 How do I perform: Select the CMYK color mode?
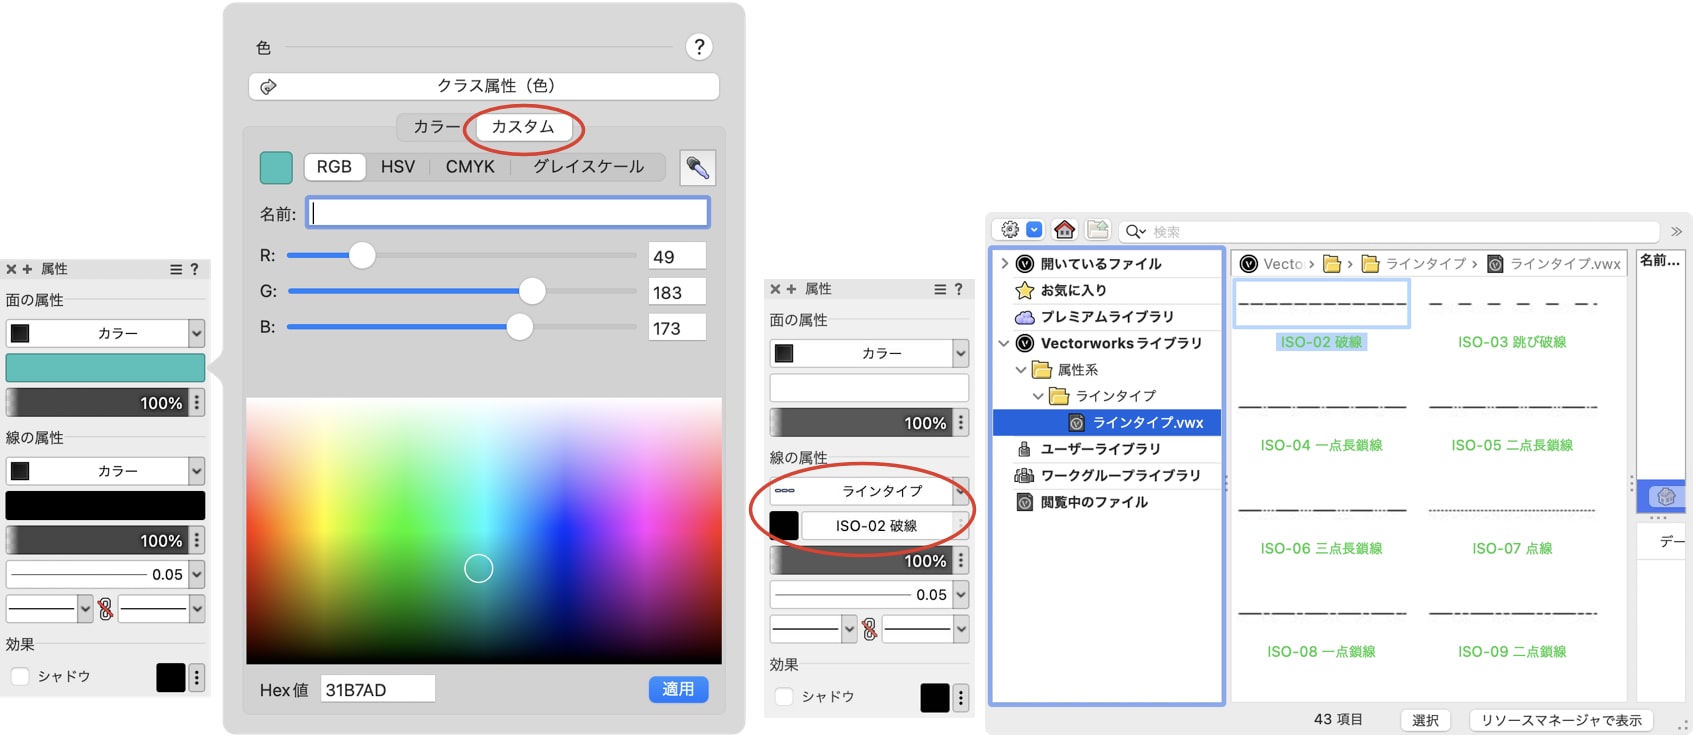pos(470,167)
